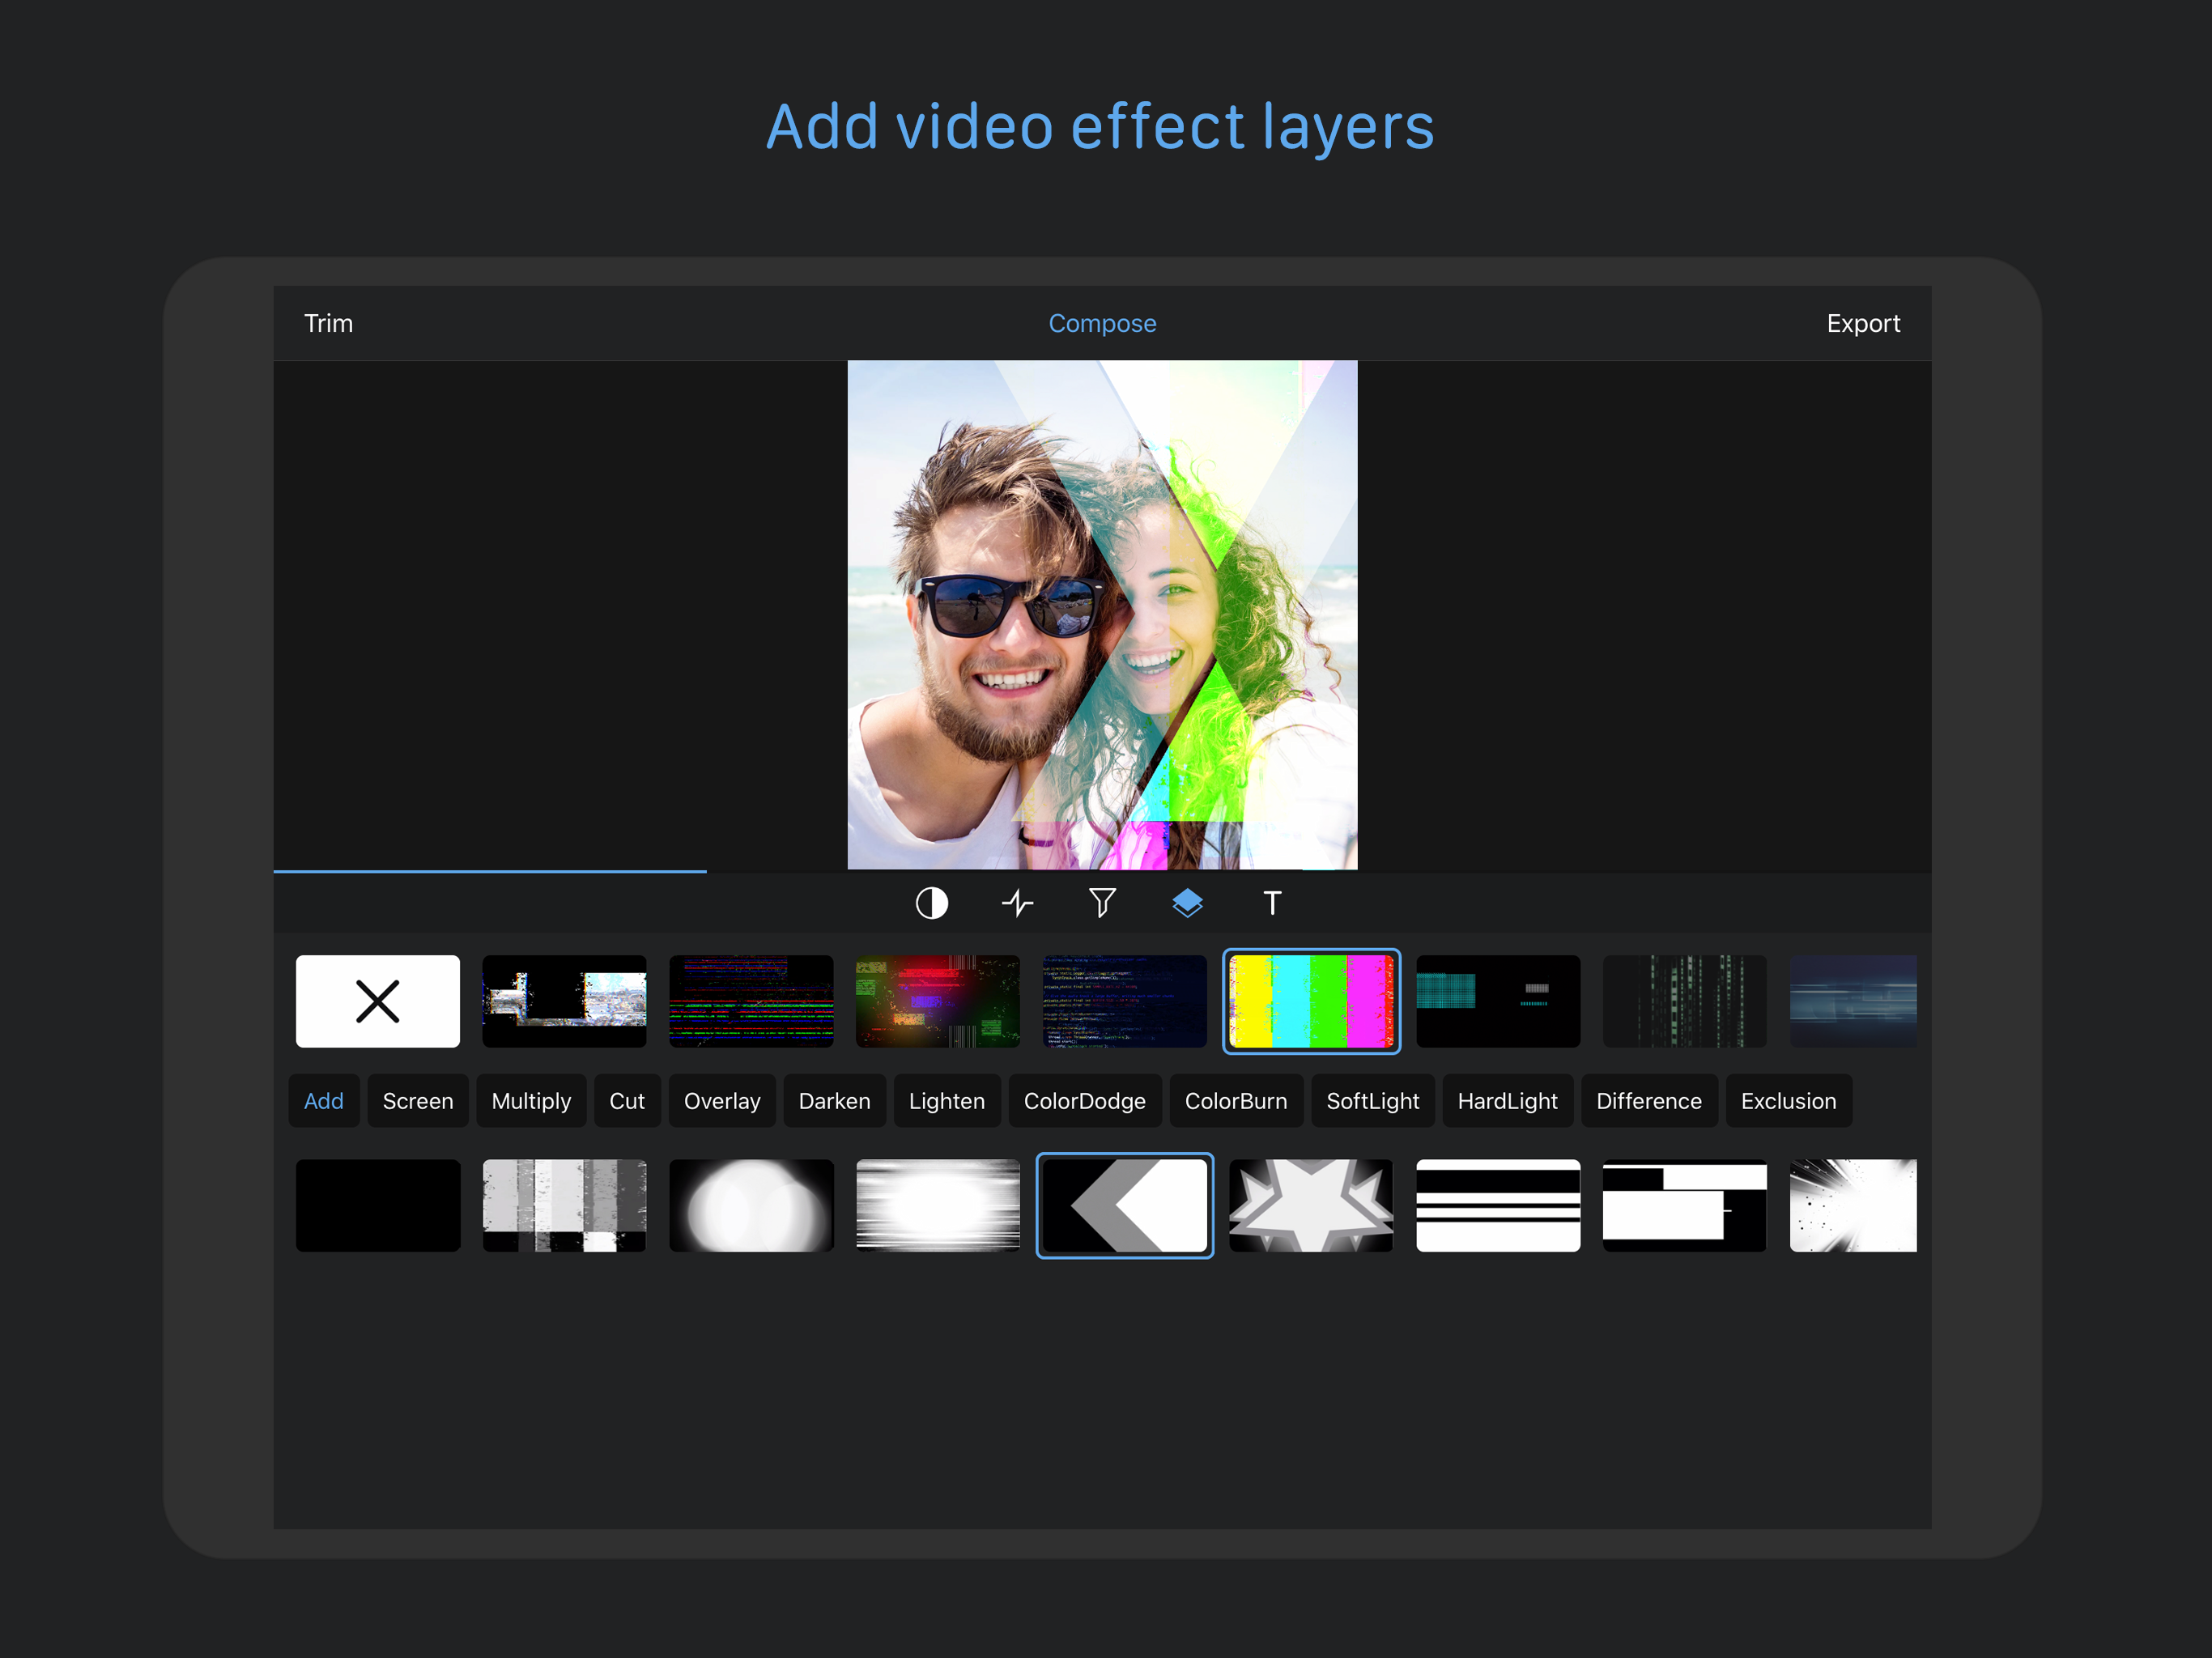Enable the Add blend mode
The image size is (2212, 1658).
323,1100
